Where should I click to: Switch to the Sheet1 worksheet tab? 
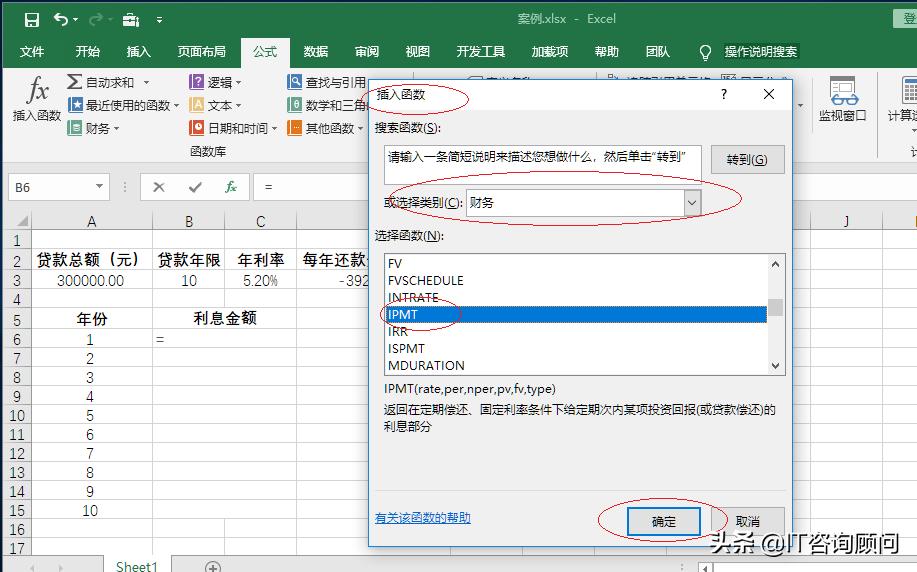click(137, 566)
